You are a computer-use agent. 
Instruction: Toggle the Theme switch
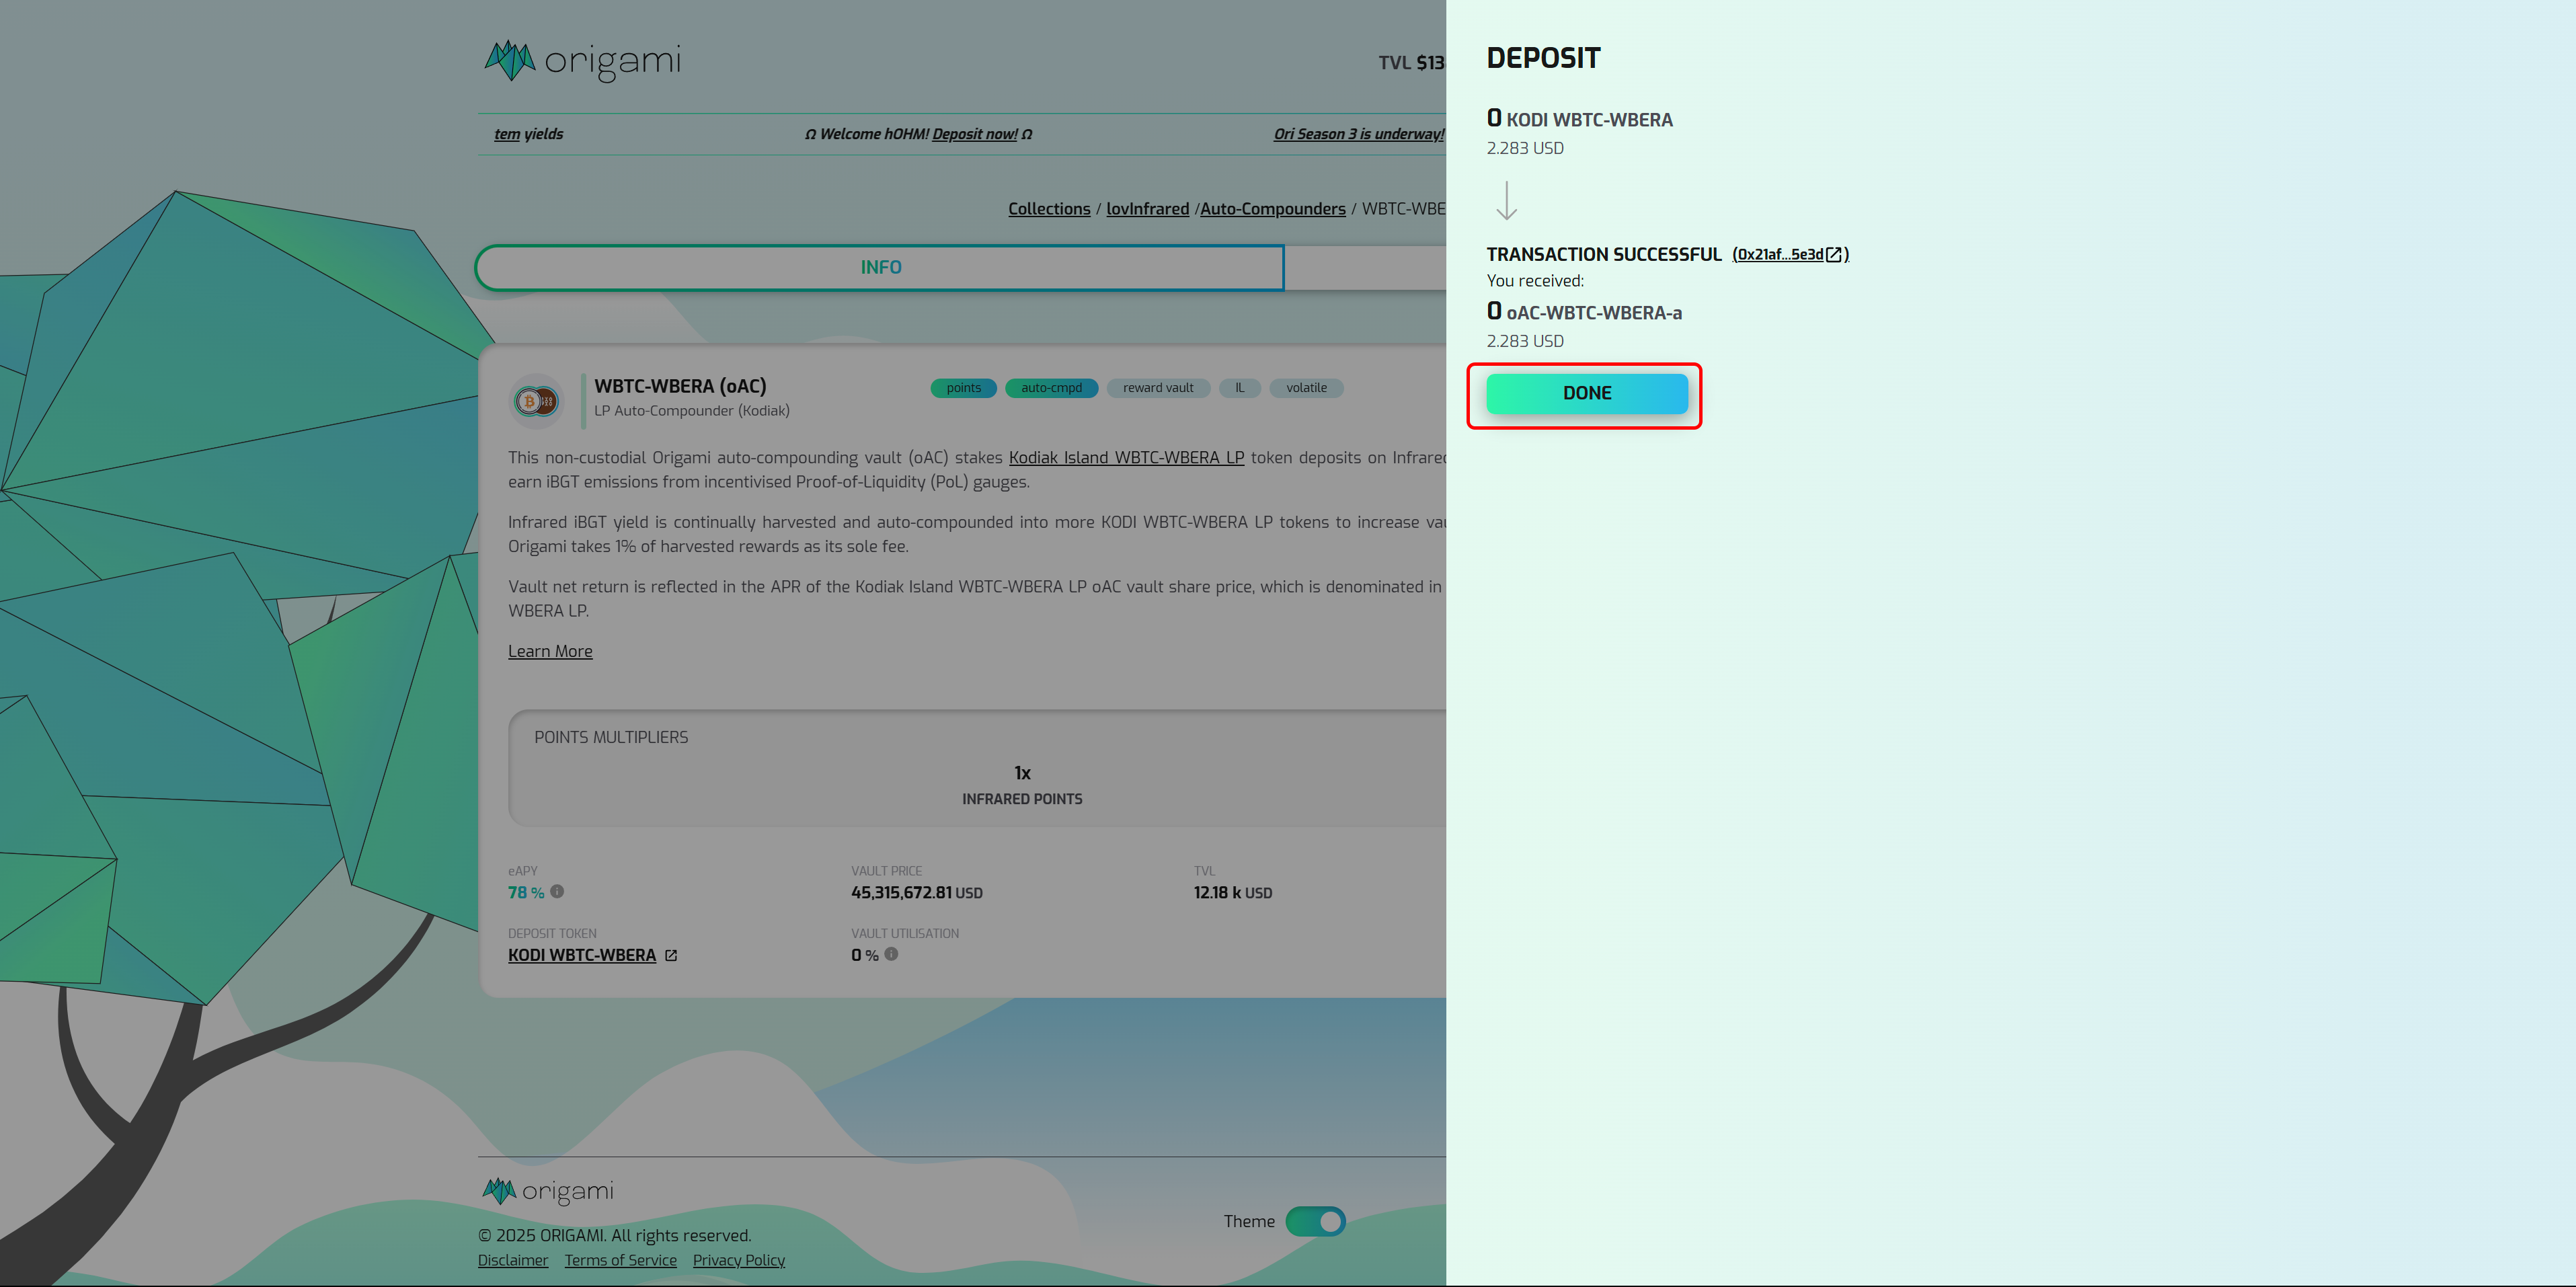1315,1221
